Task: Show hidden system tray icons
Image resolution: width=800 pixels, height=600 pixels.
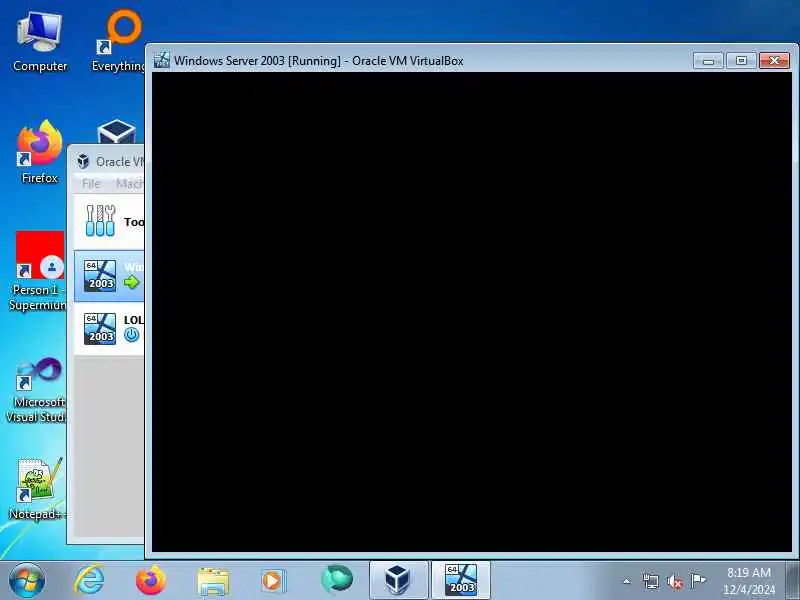Action: point(627,581)
